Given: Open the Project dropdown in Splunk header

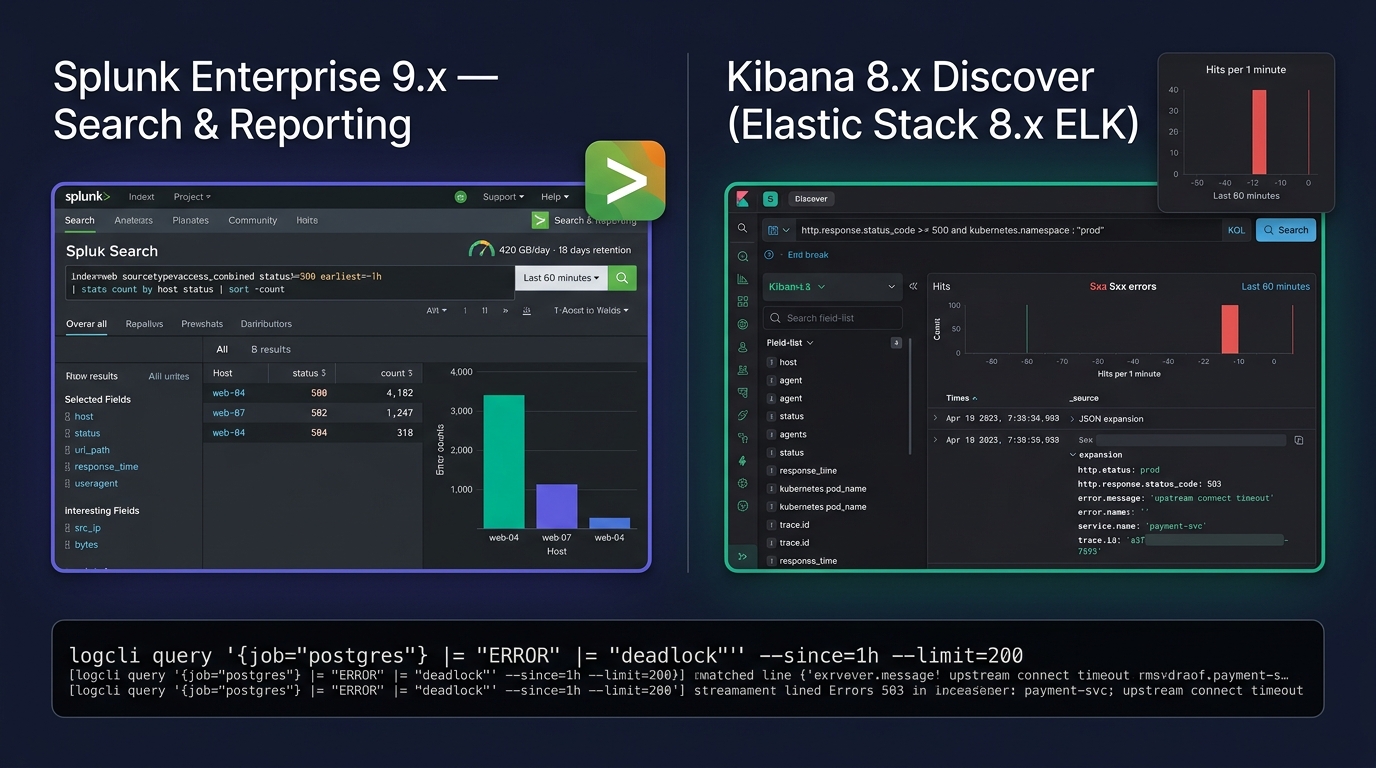Looking at the screenshot, I should click(x=191, y=197).
